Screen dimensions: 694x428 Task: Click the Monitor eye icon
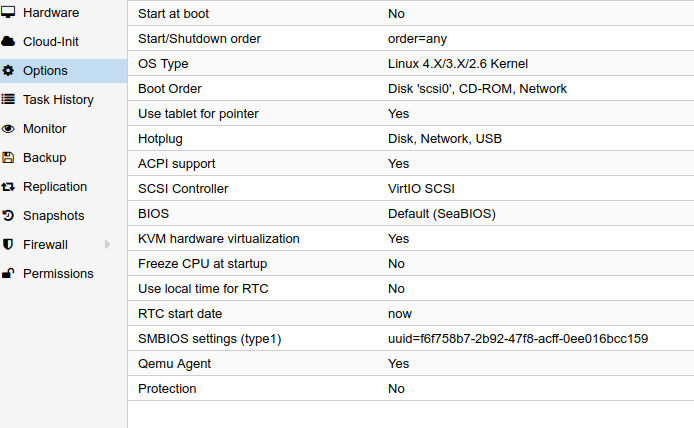pos(8,128)
